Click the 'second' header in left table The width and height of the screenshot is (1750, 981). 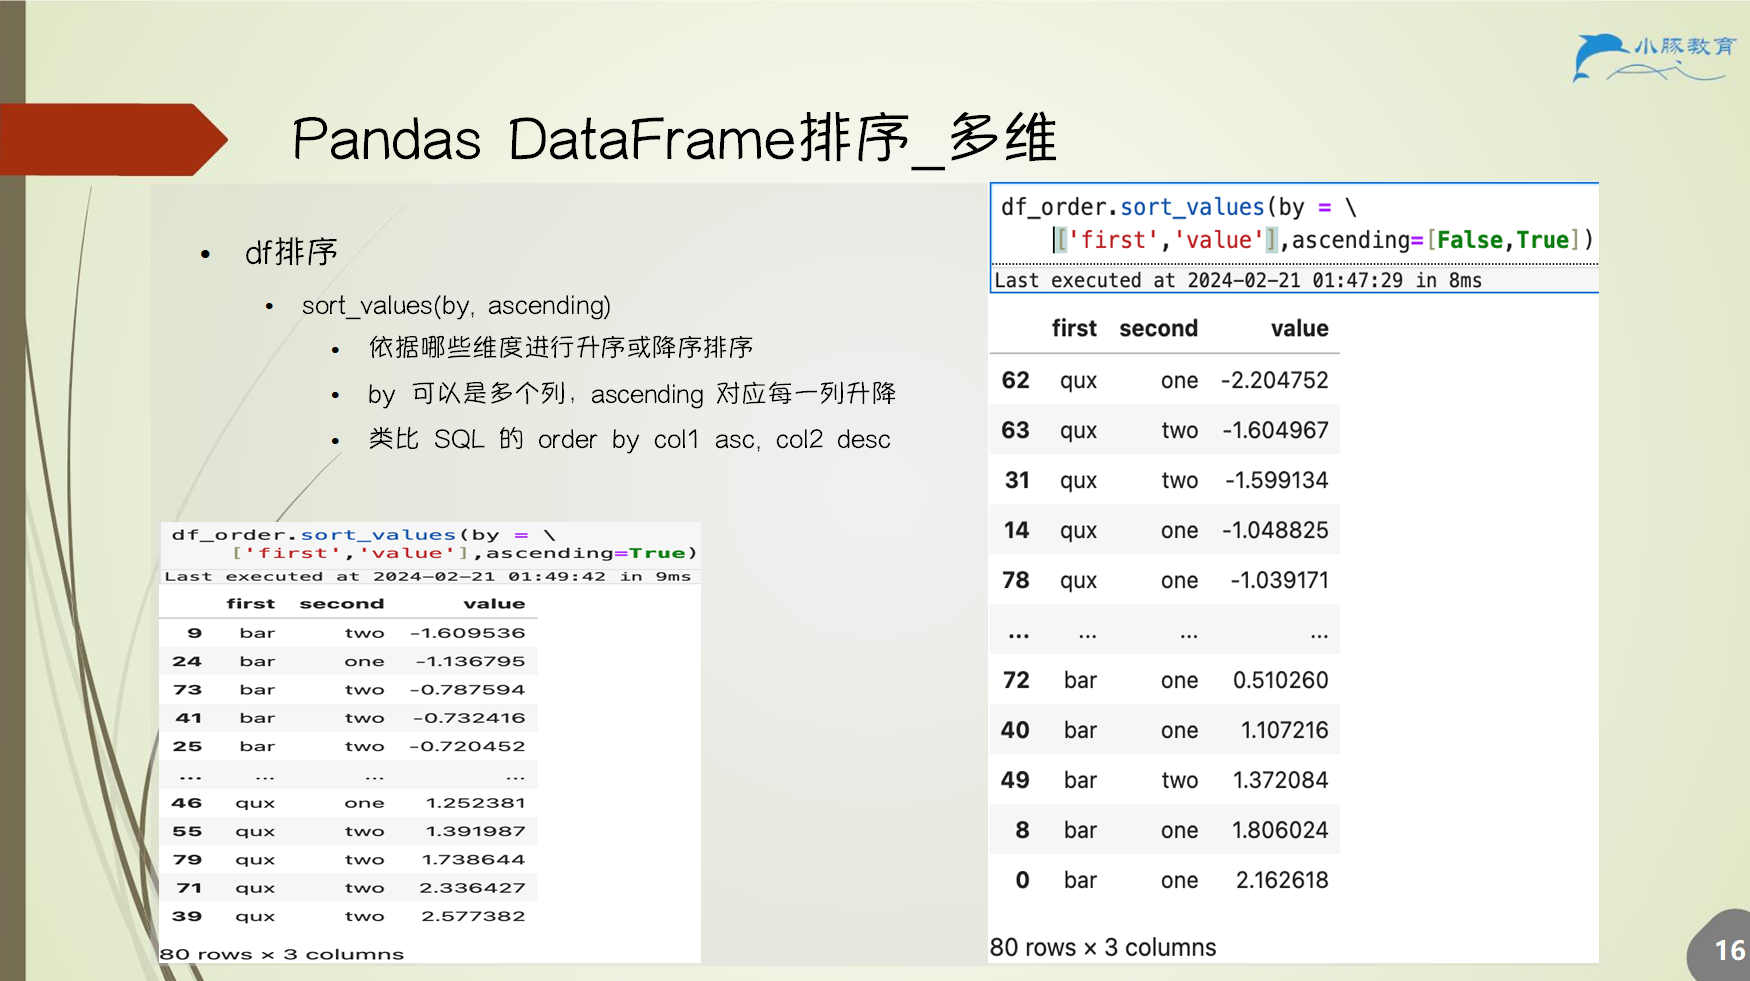[341, 604]
